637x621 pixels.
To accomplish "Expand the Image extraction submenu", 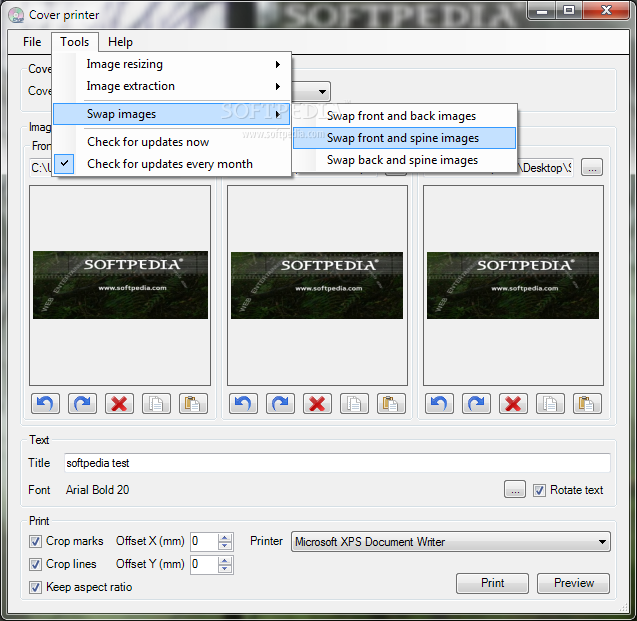I will [171, 86].
